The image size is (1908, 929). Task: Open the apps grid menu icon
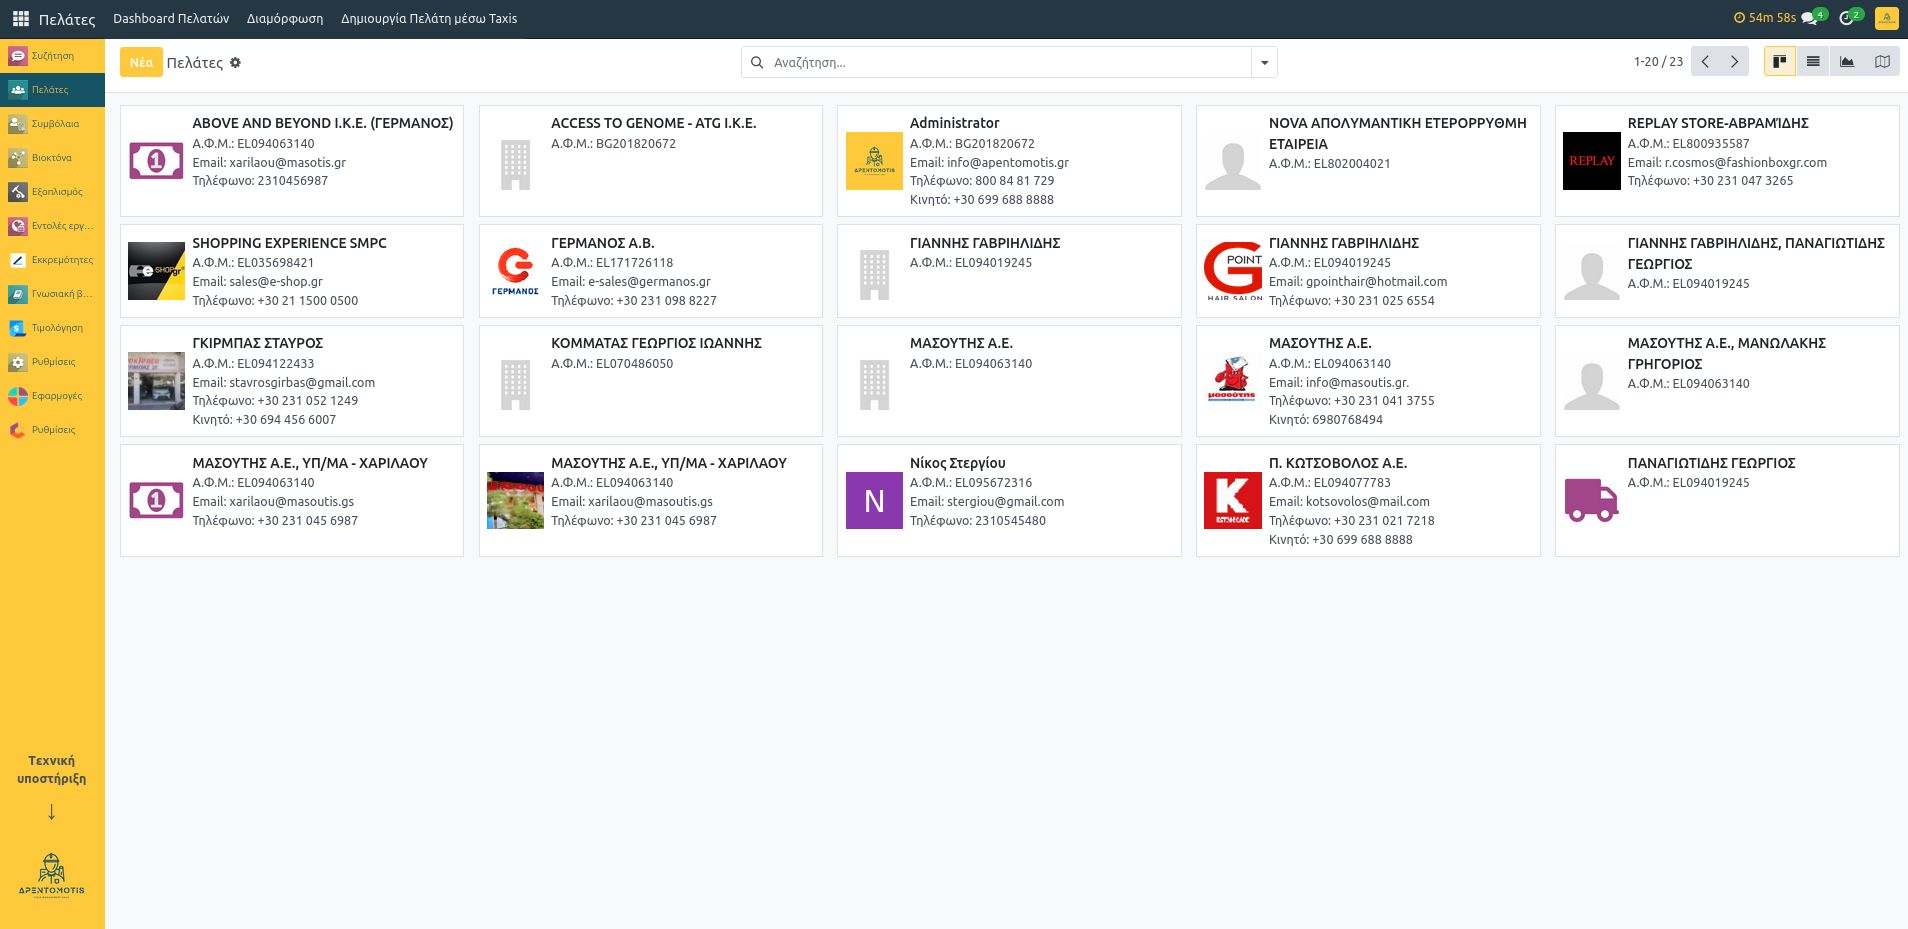point(20,18)
